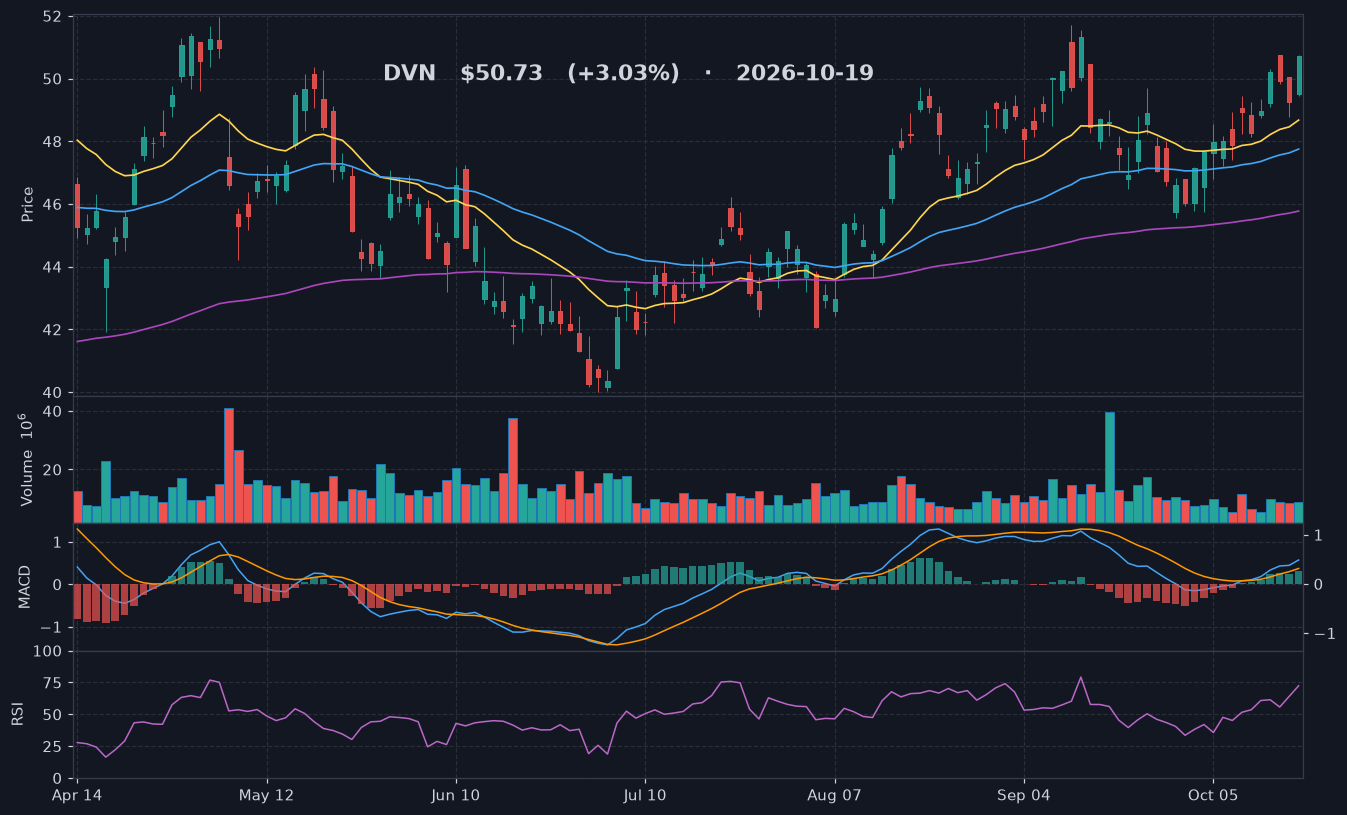Select the 44 tick on the Price axis
Screen dimensions: 1347x815
coord(53,267)
